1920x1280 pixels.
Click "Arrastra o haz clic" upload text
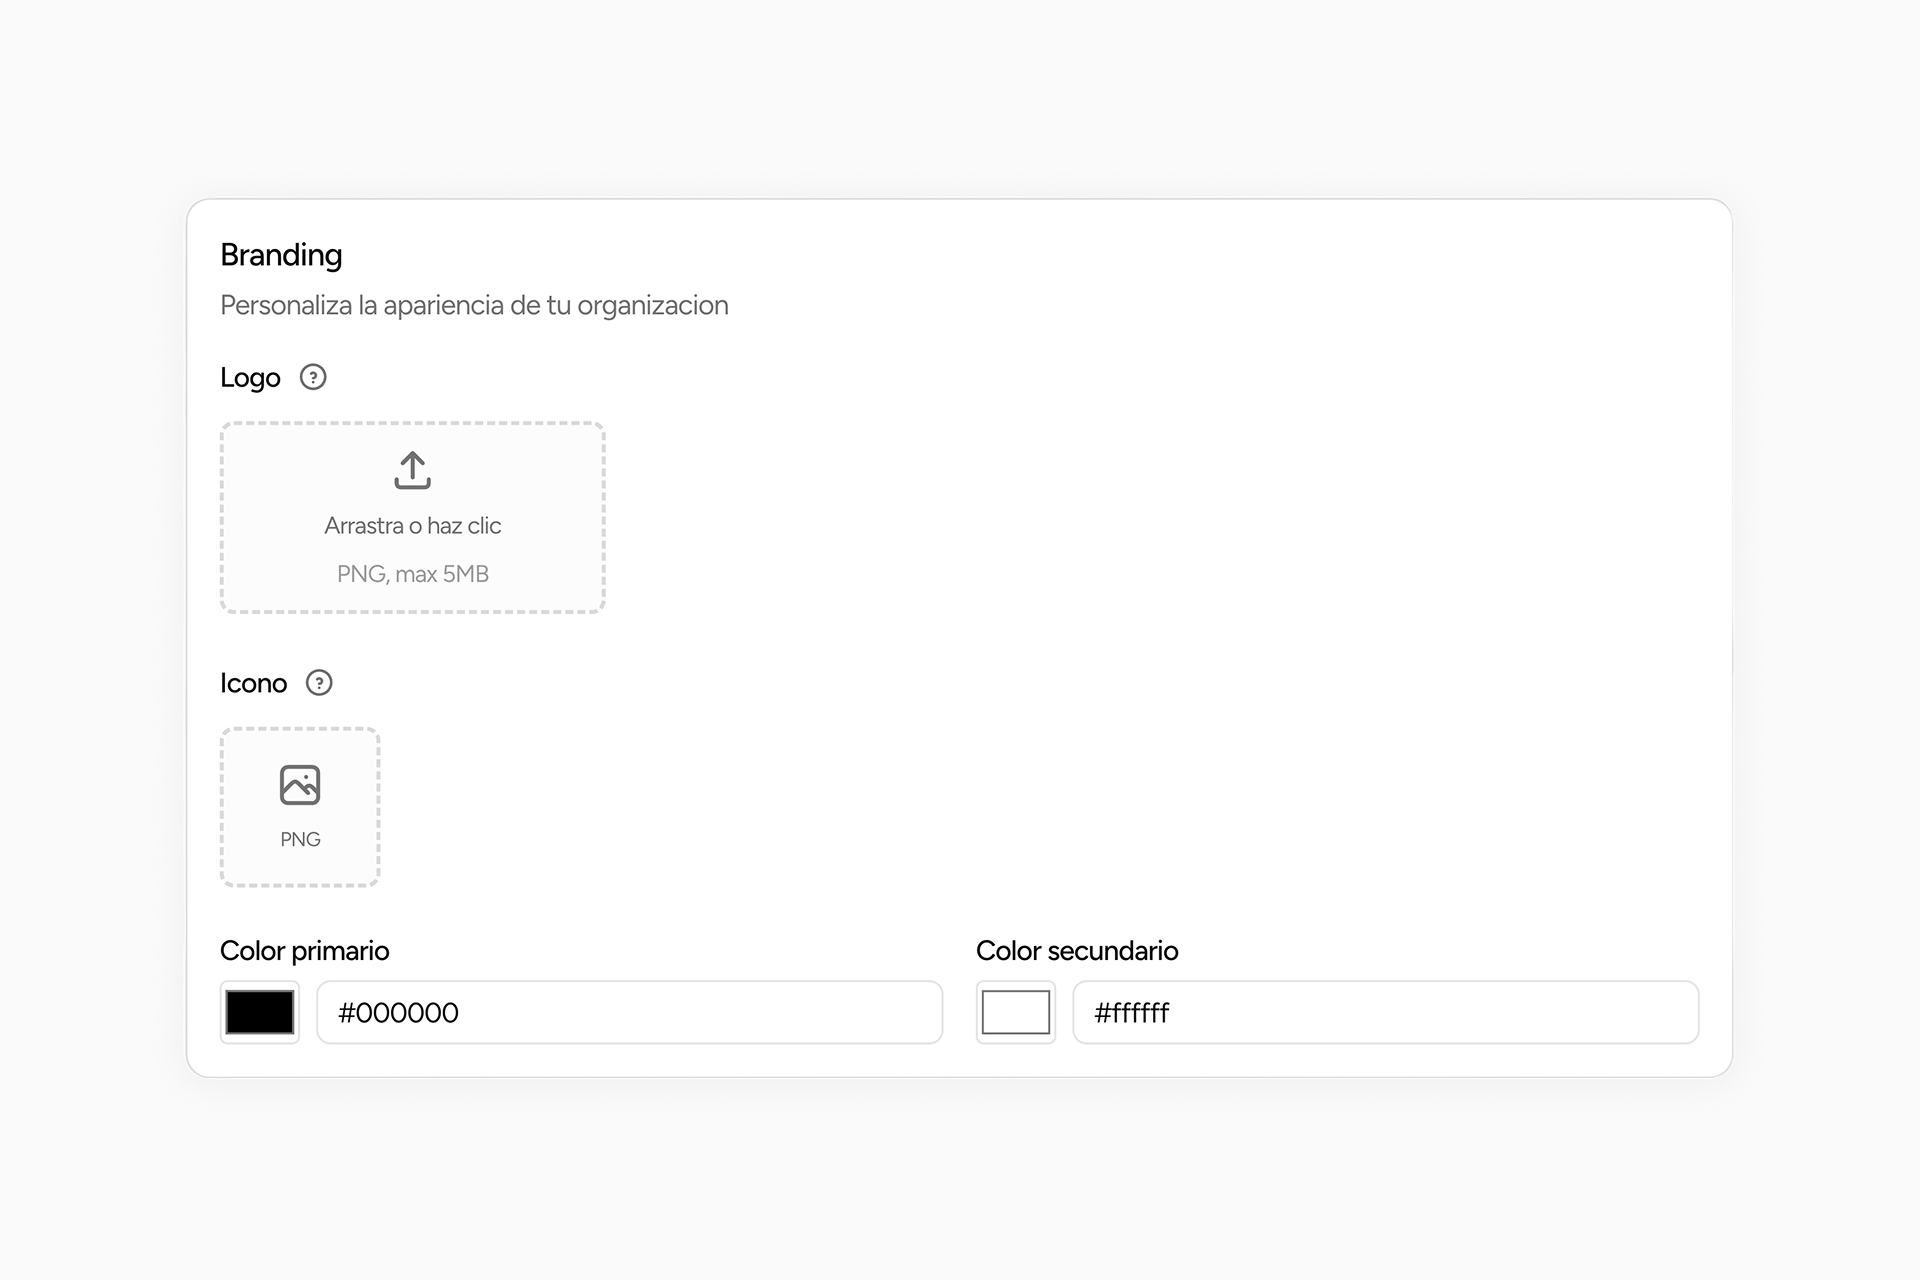[412, 526]
